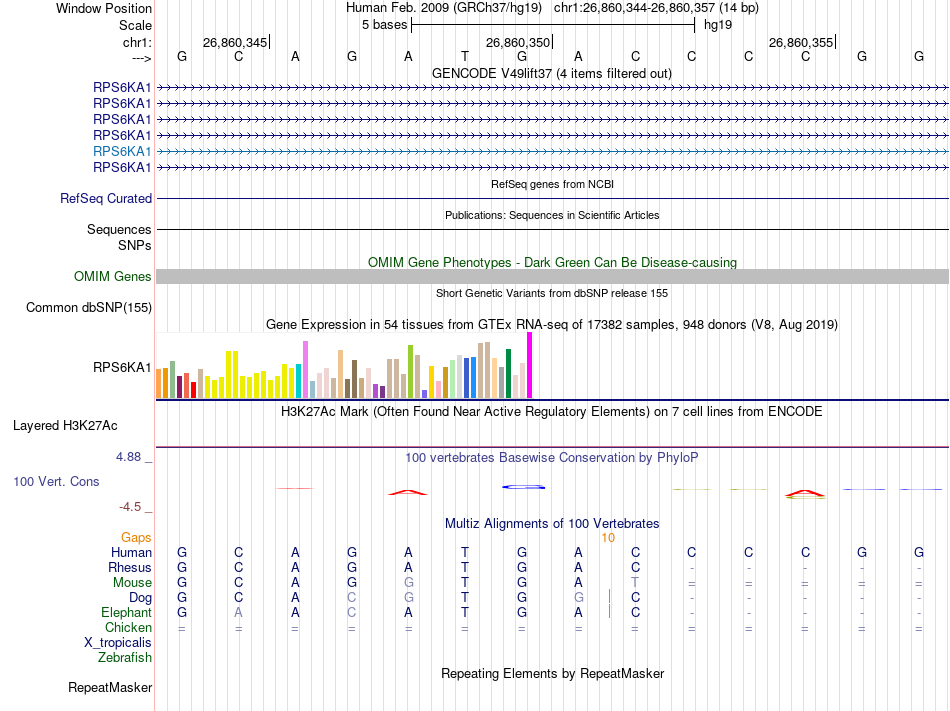Open OMIM Genes track settings label
Viewport: 950px width, 711px height.
(x=112, y=277)
